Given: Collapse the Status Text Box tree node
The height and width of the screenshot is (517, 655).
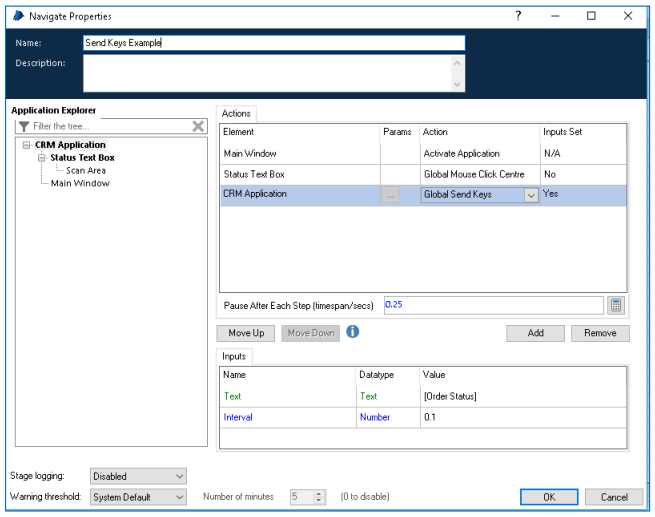Looking at the screenshot, I should pyautogui.click(x=41, y=158).
